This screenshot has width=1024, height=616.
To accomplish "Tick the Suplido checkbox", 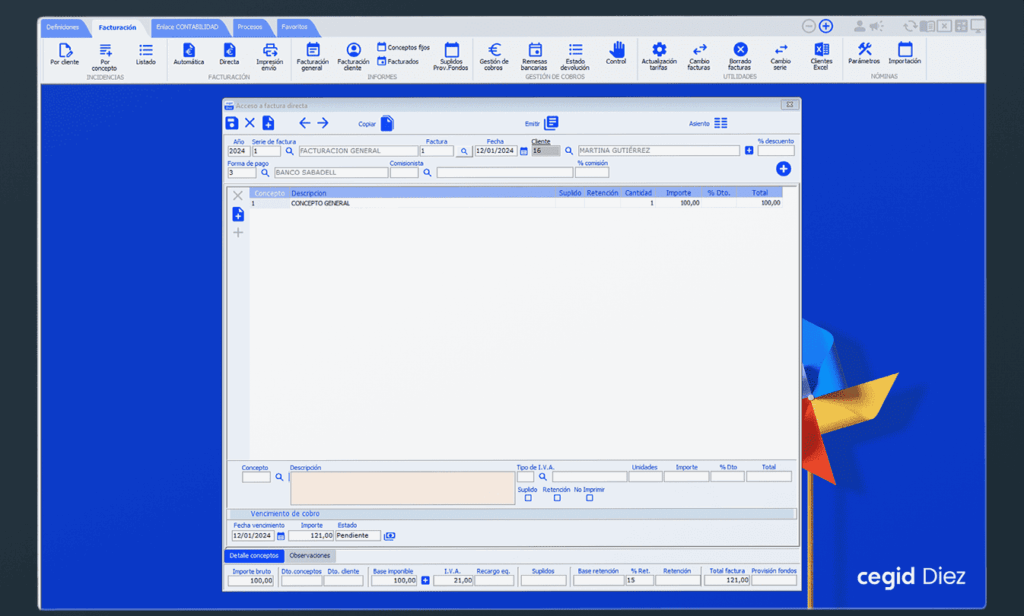I will coord(528,498).
